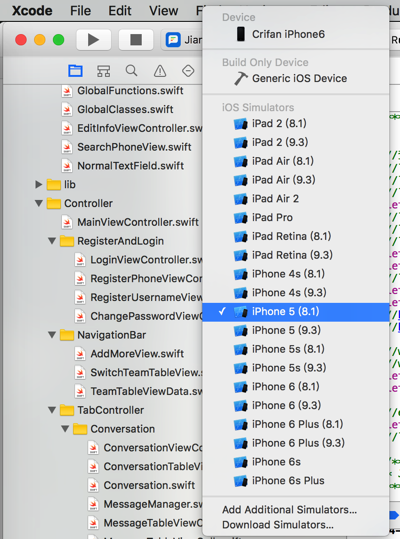Expand the lib folder disclosure triangle
The image size is (400, 539).
pos(38,185)
